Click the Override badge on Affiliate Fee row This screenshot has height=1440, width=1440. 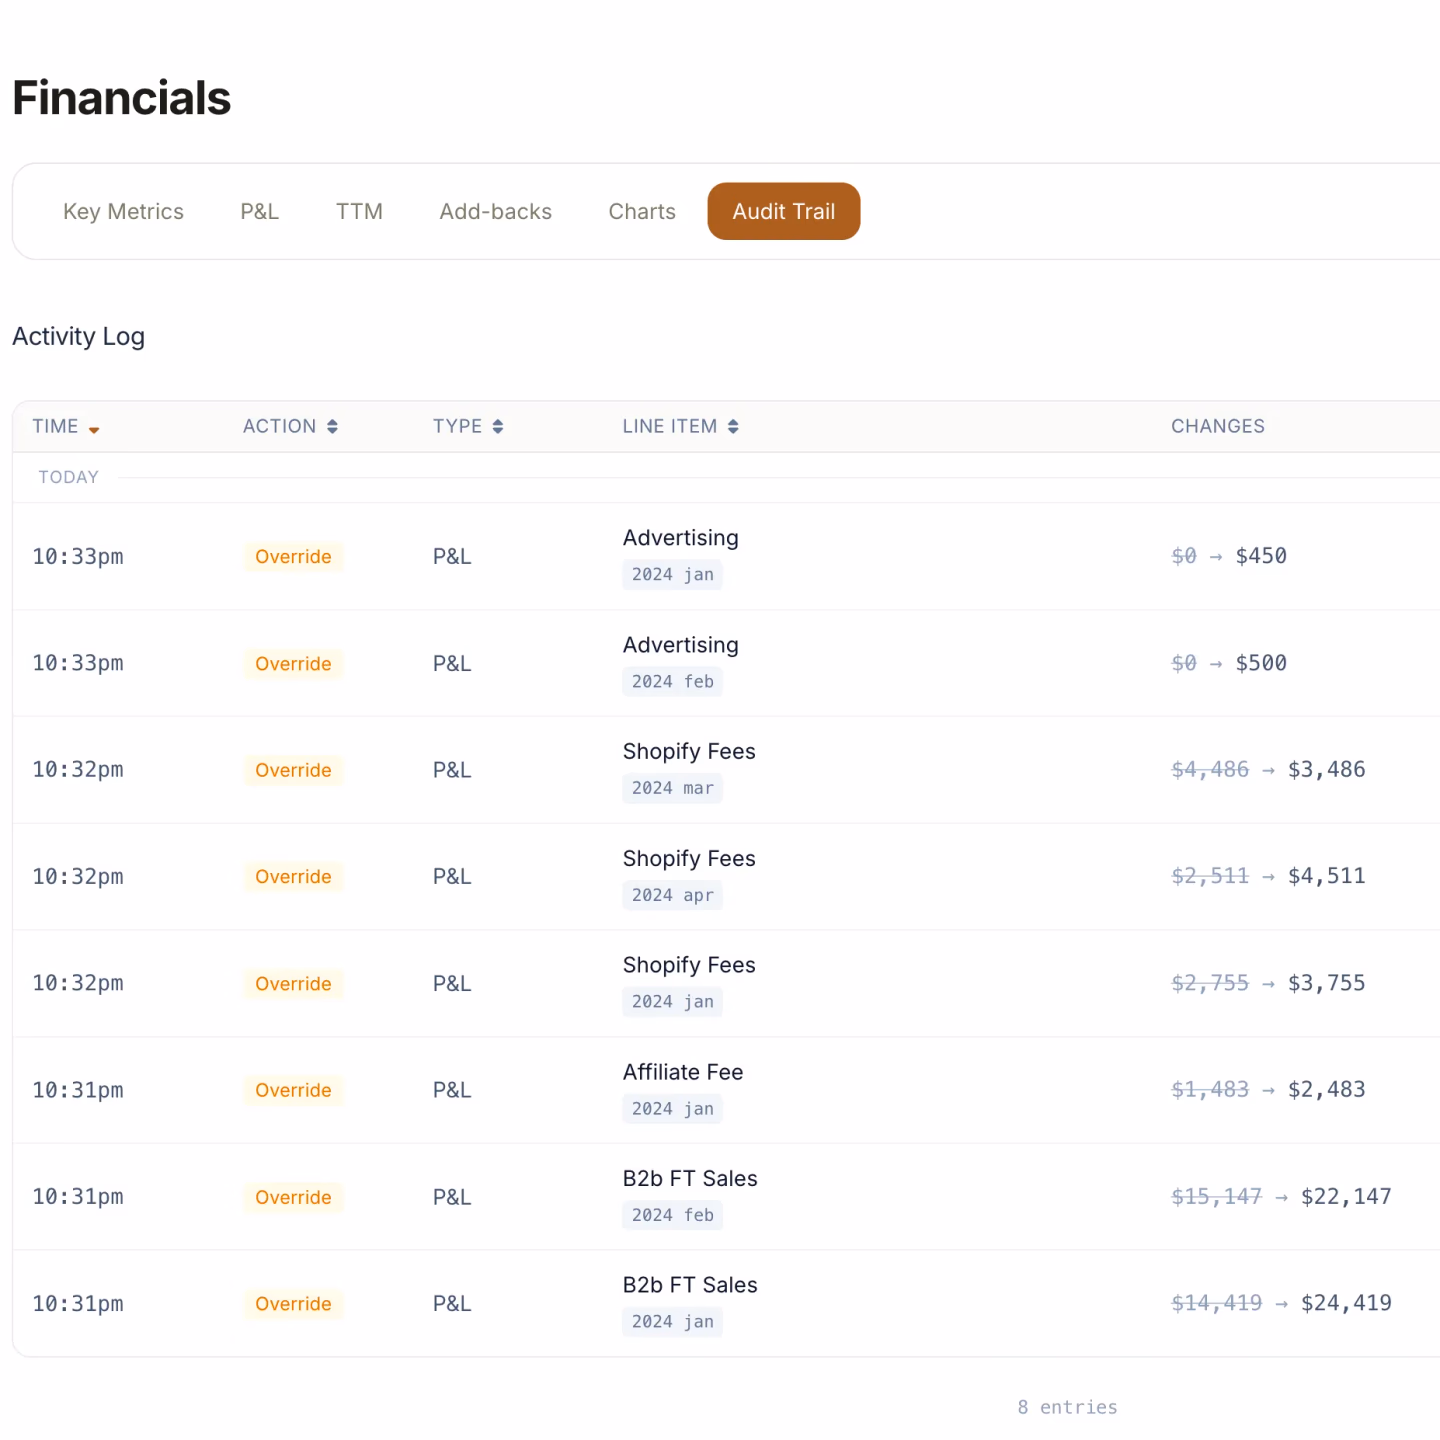(293, 1090)
